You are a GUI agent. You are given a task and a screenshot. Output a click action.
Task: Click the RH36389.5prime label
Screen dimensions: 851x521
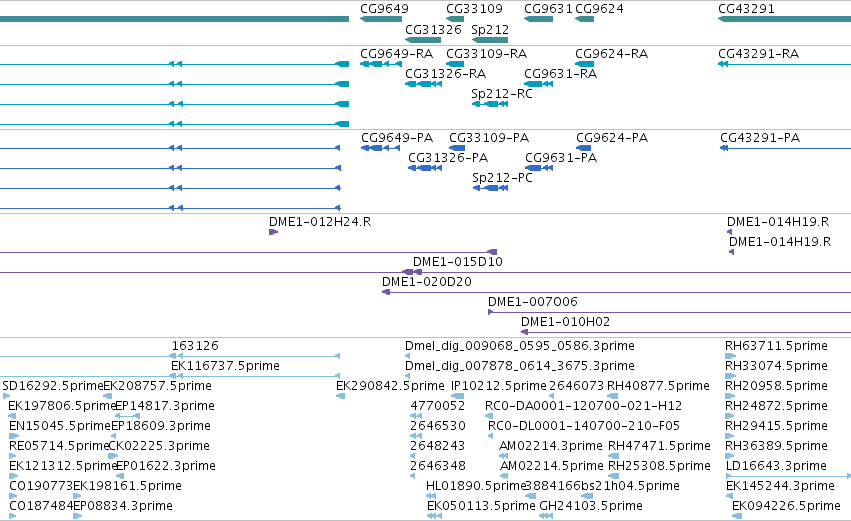[777, 447]
